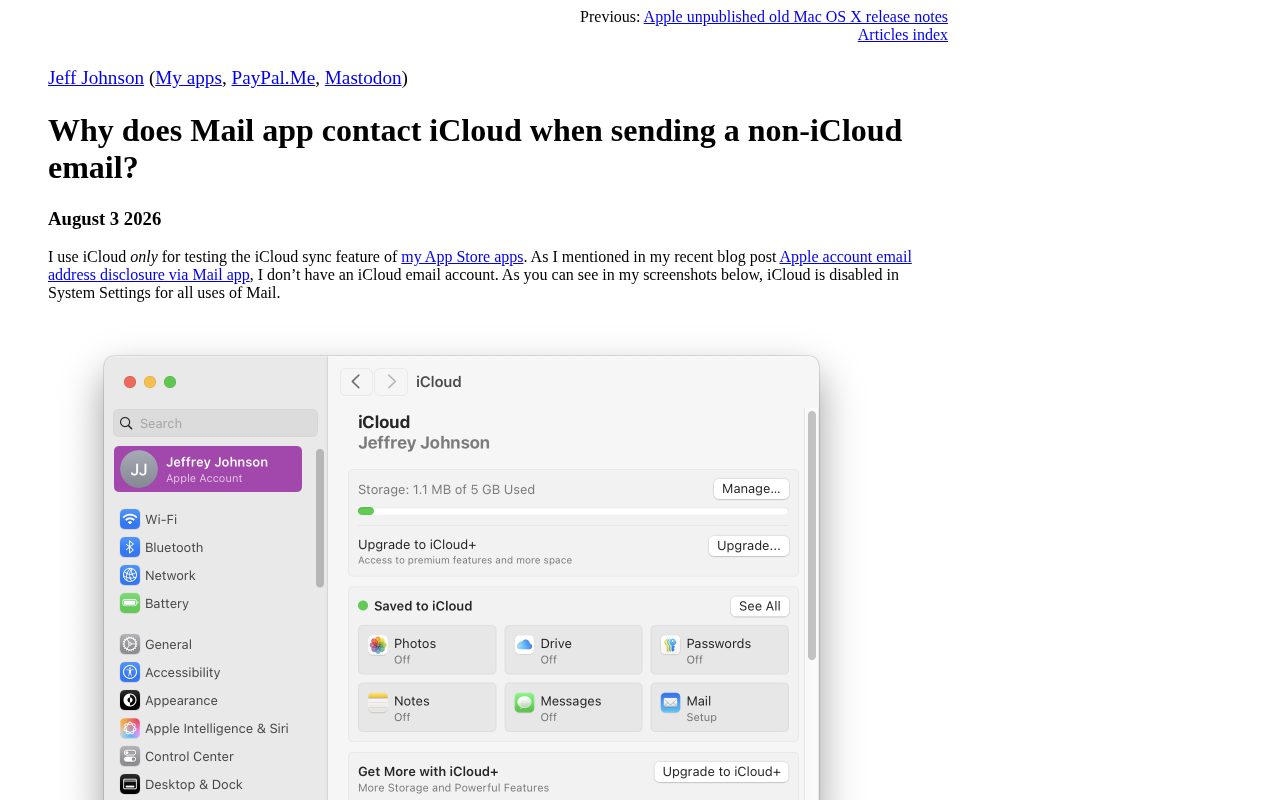Viewport: 1280px width, 800px height.
Task: Click the Wi-Fi icon in Settings sidebar
Action: click(130, 519)
